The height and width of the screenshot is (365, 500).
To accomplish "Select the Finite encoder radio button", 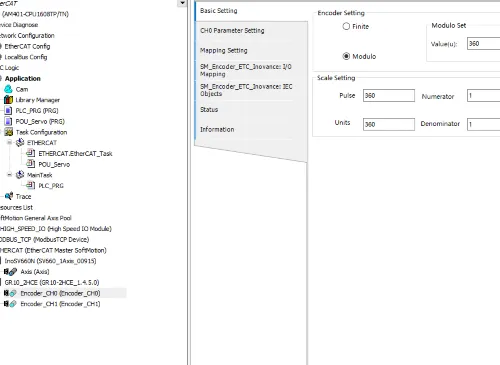I will (346, 26).
